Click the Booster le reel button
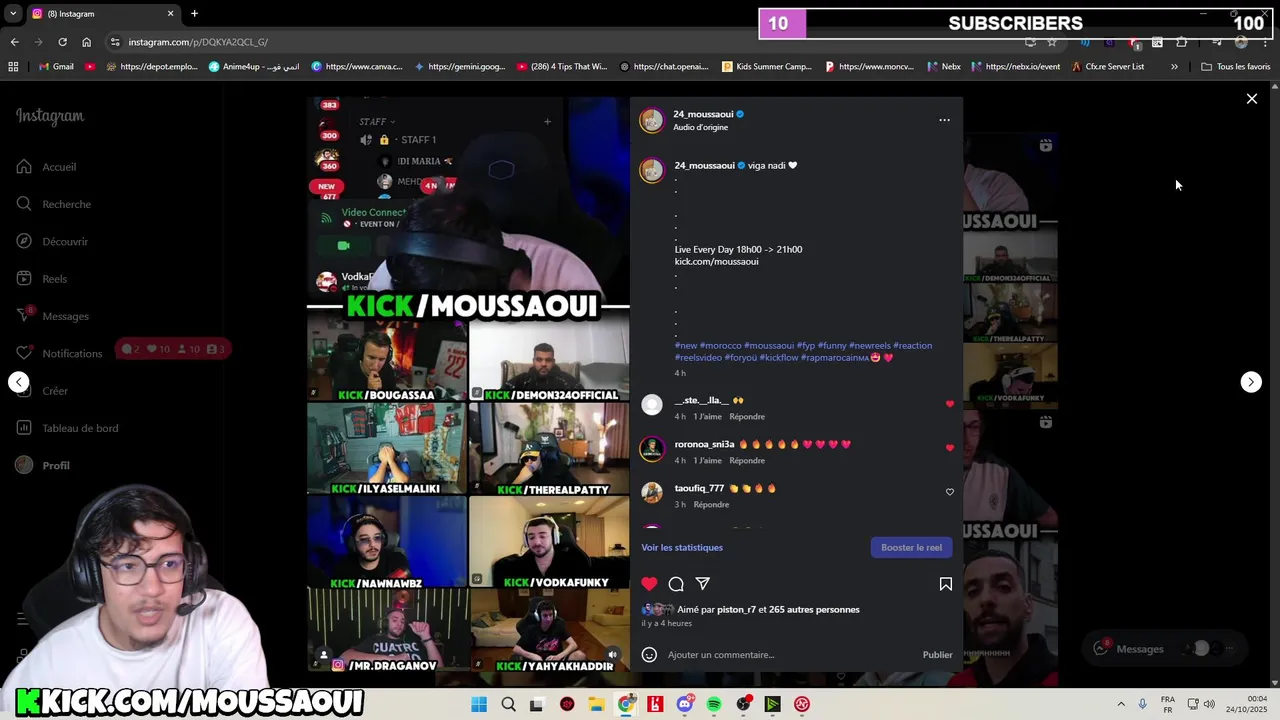 911,548
